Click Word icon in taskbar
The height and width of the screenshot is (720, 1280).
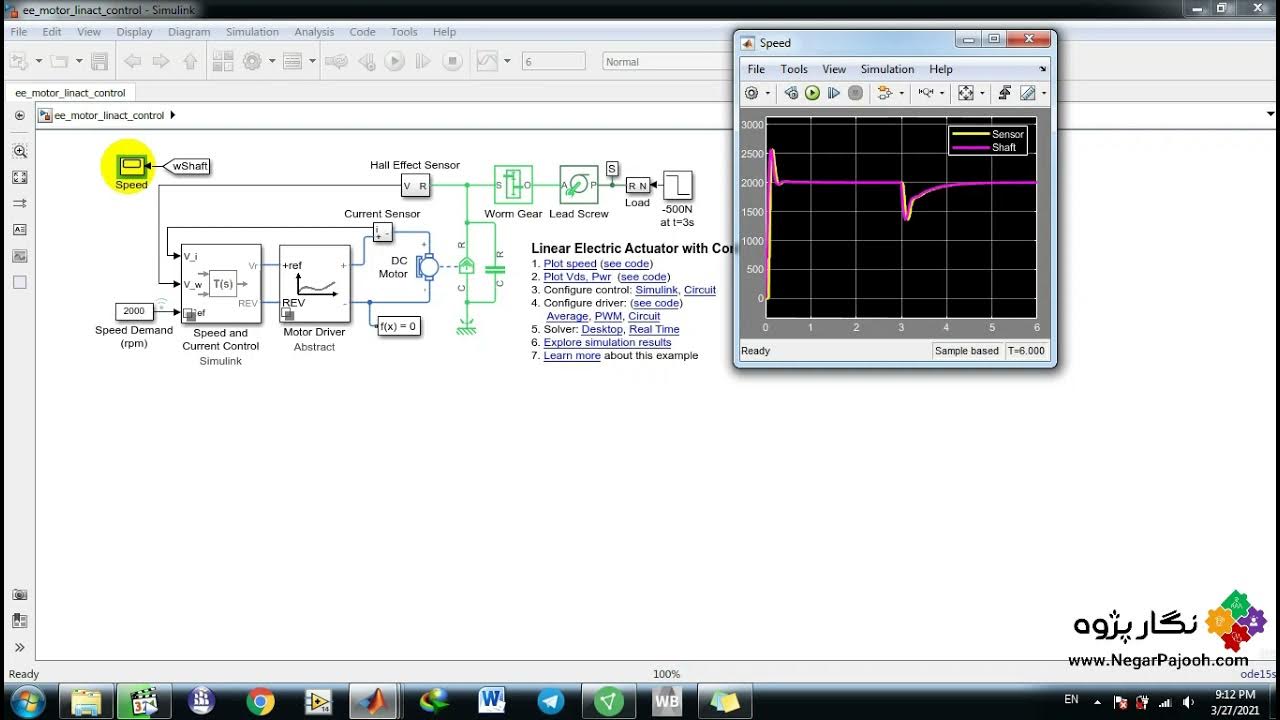tap(492, 701)
